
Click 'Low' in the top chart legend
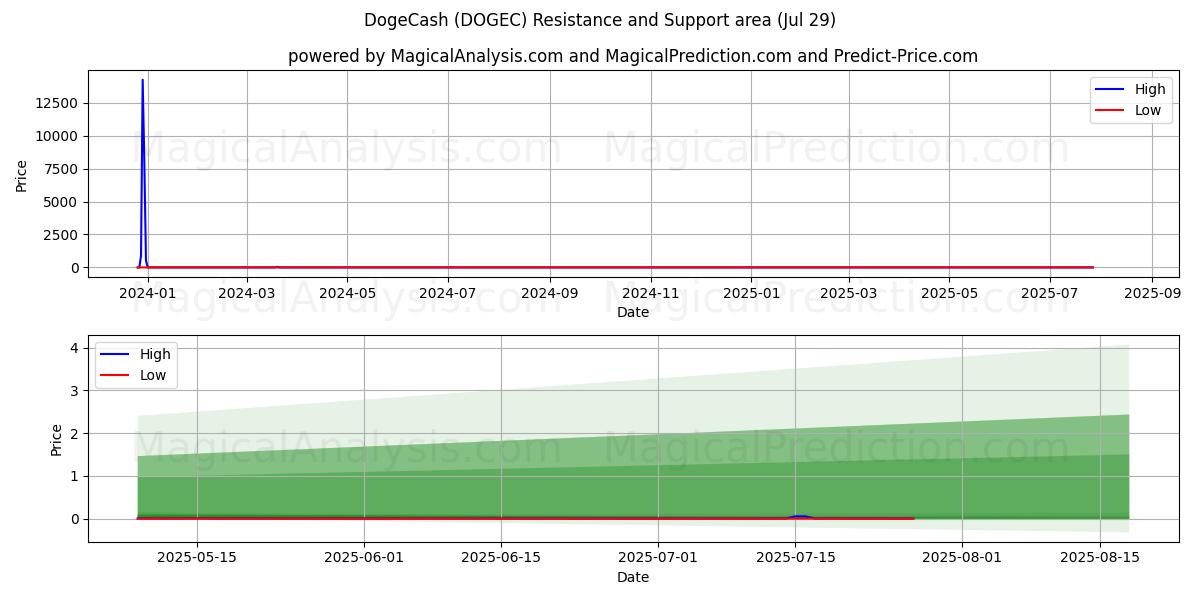point(1148,111)
